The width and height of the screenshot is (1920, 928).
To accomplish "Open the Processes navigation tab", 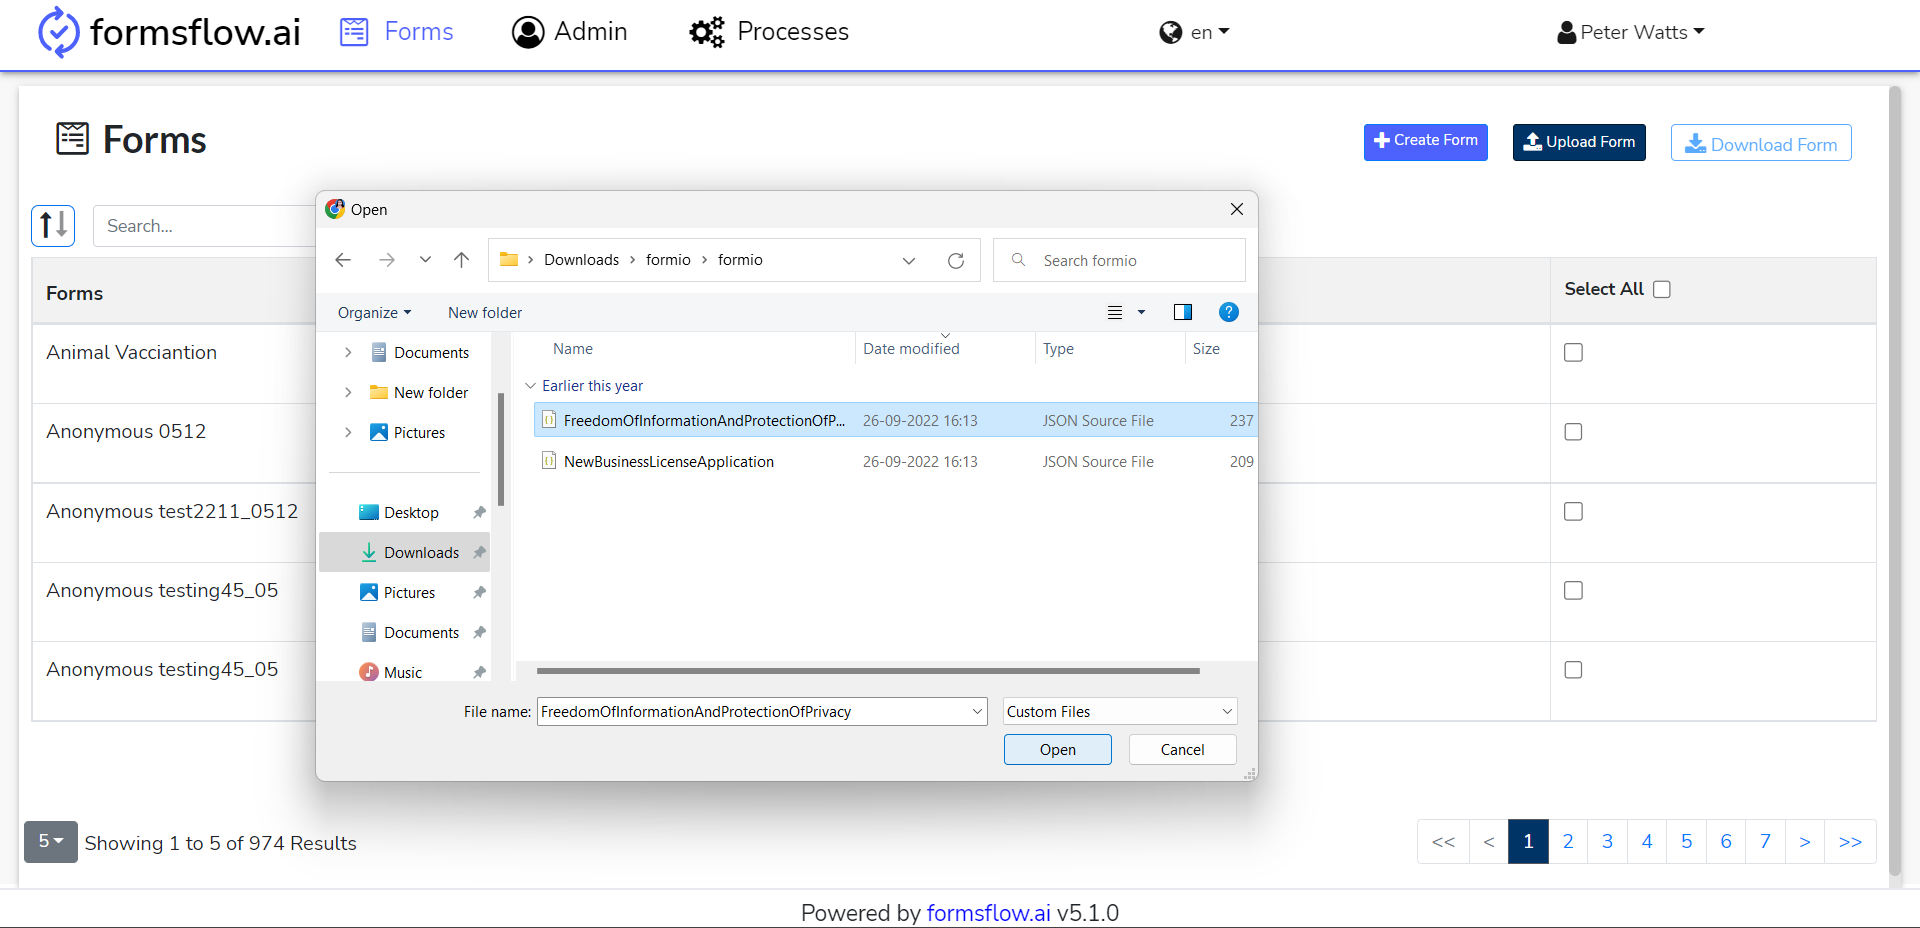I will point(769,32).
